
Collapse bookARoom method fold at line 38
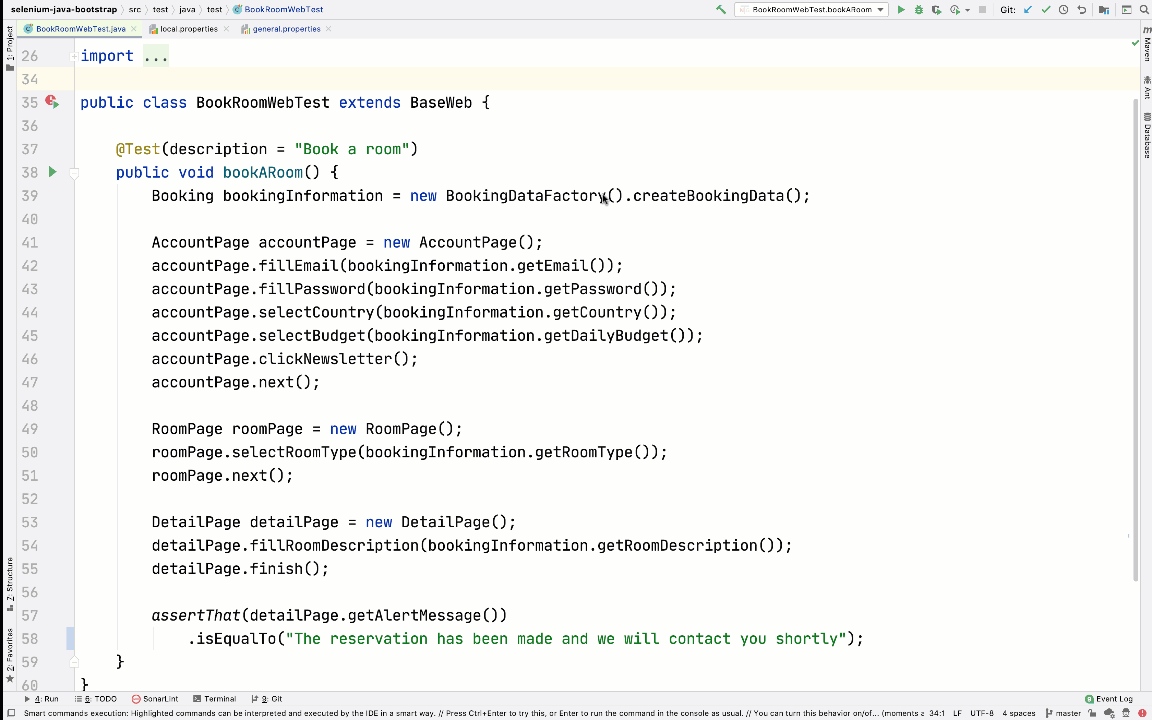click(x=73, y=173)
